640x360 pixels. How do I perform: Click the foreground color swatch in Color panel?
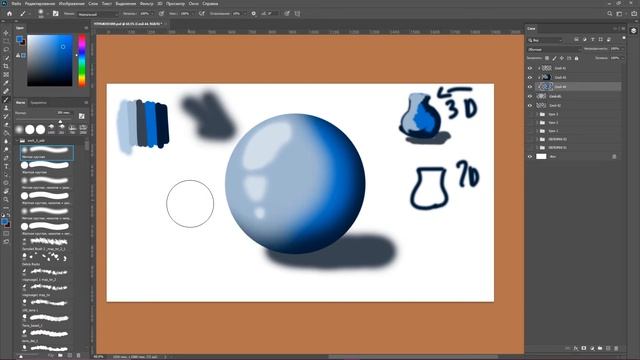click(x=20, y=39)
